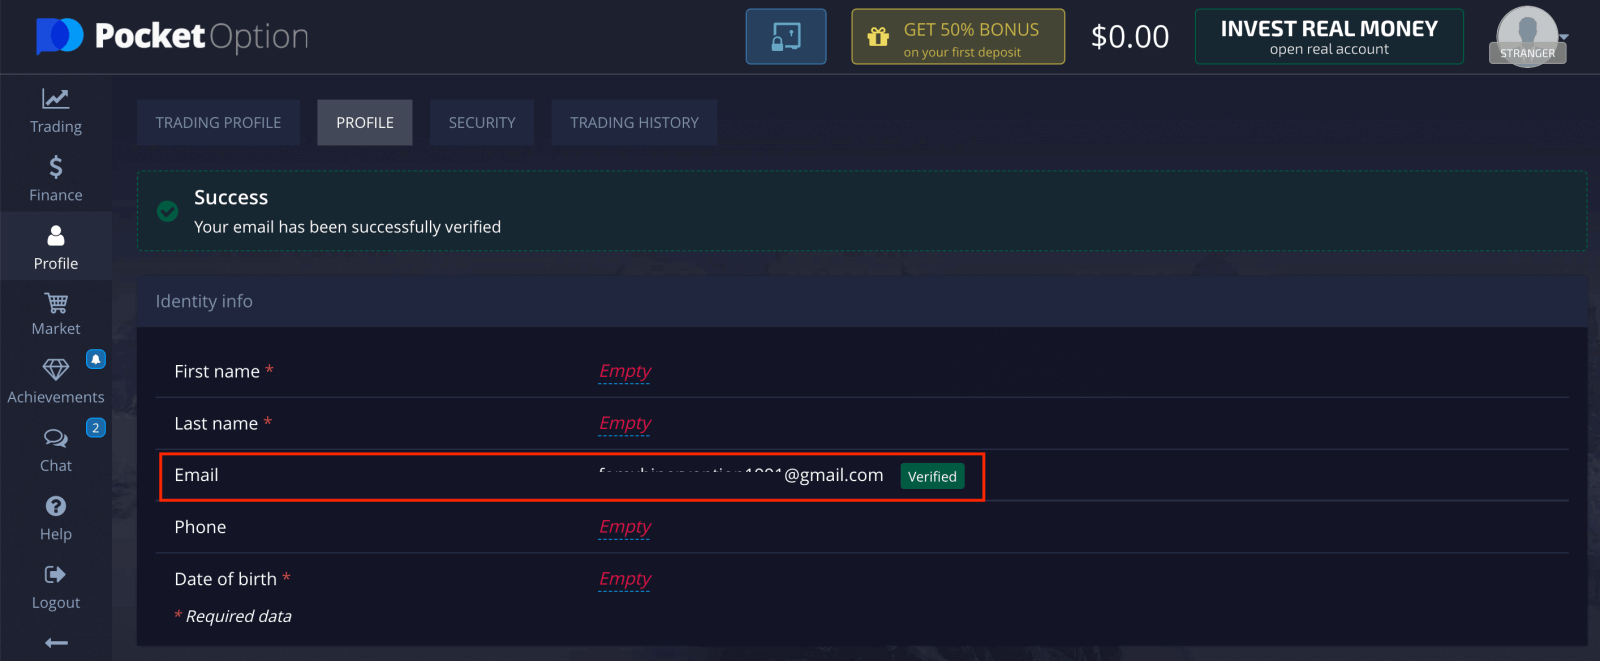Image resolution: width=1600 pixels, height=661 pixels.
Task: Set the empty Date of birth value
Action: [625, 579]
